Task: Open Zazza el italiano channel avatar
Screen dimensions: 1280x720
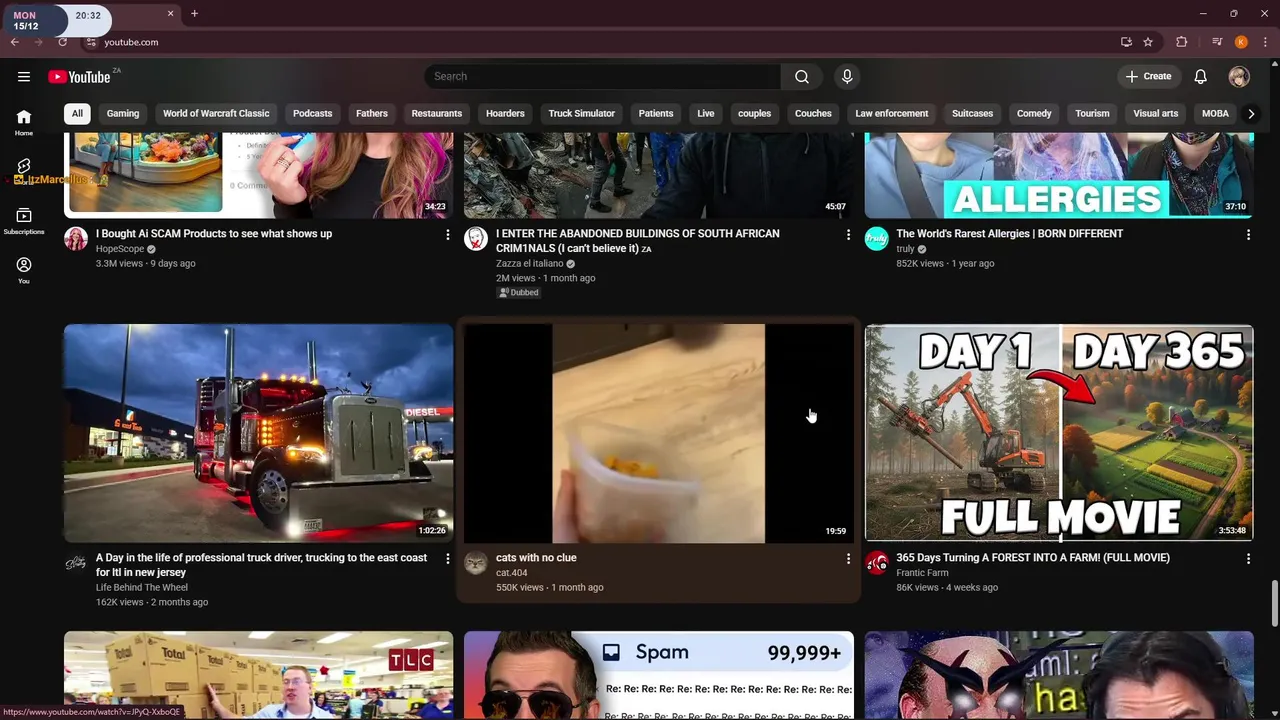Action: [476, 238]
